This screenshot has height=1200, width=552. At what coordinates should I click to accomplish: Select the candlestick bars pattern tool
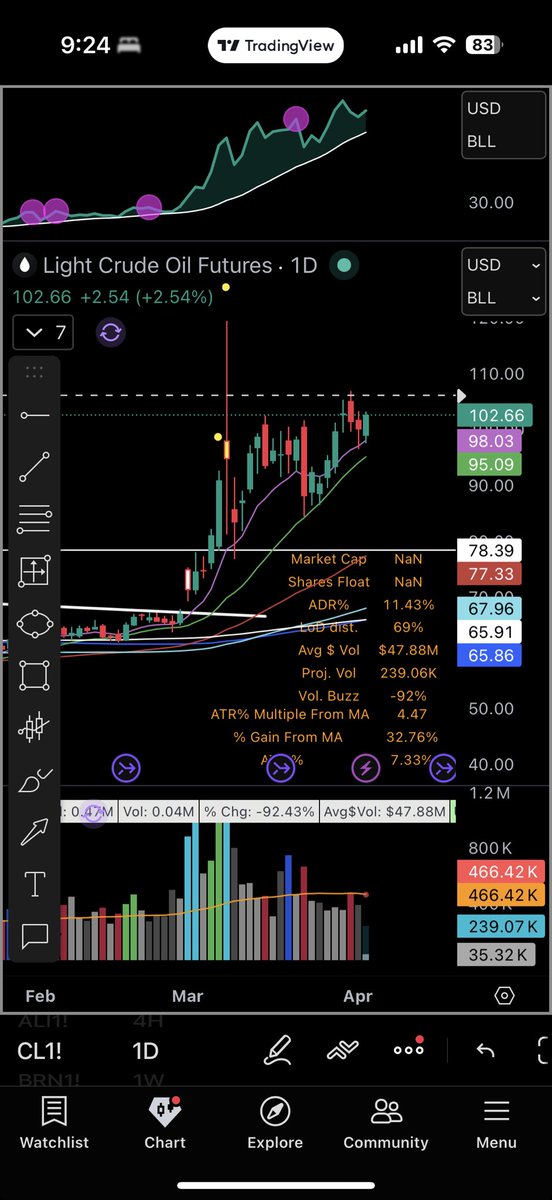[x=35, y=727]
